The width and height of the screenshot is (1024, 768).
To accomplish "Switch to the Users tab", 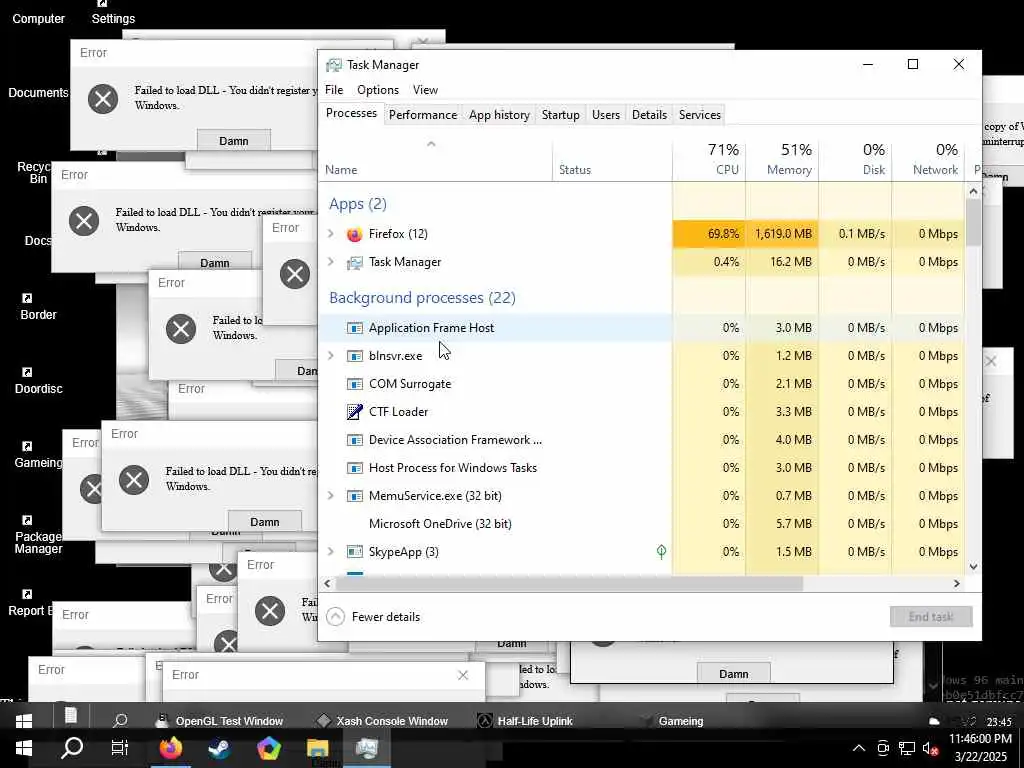I will pos(605,115).
